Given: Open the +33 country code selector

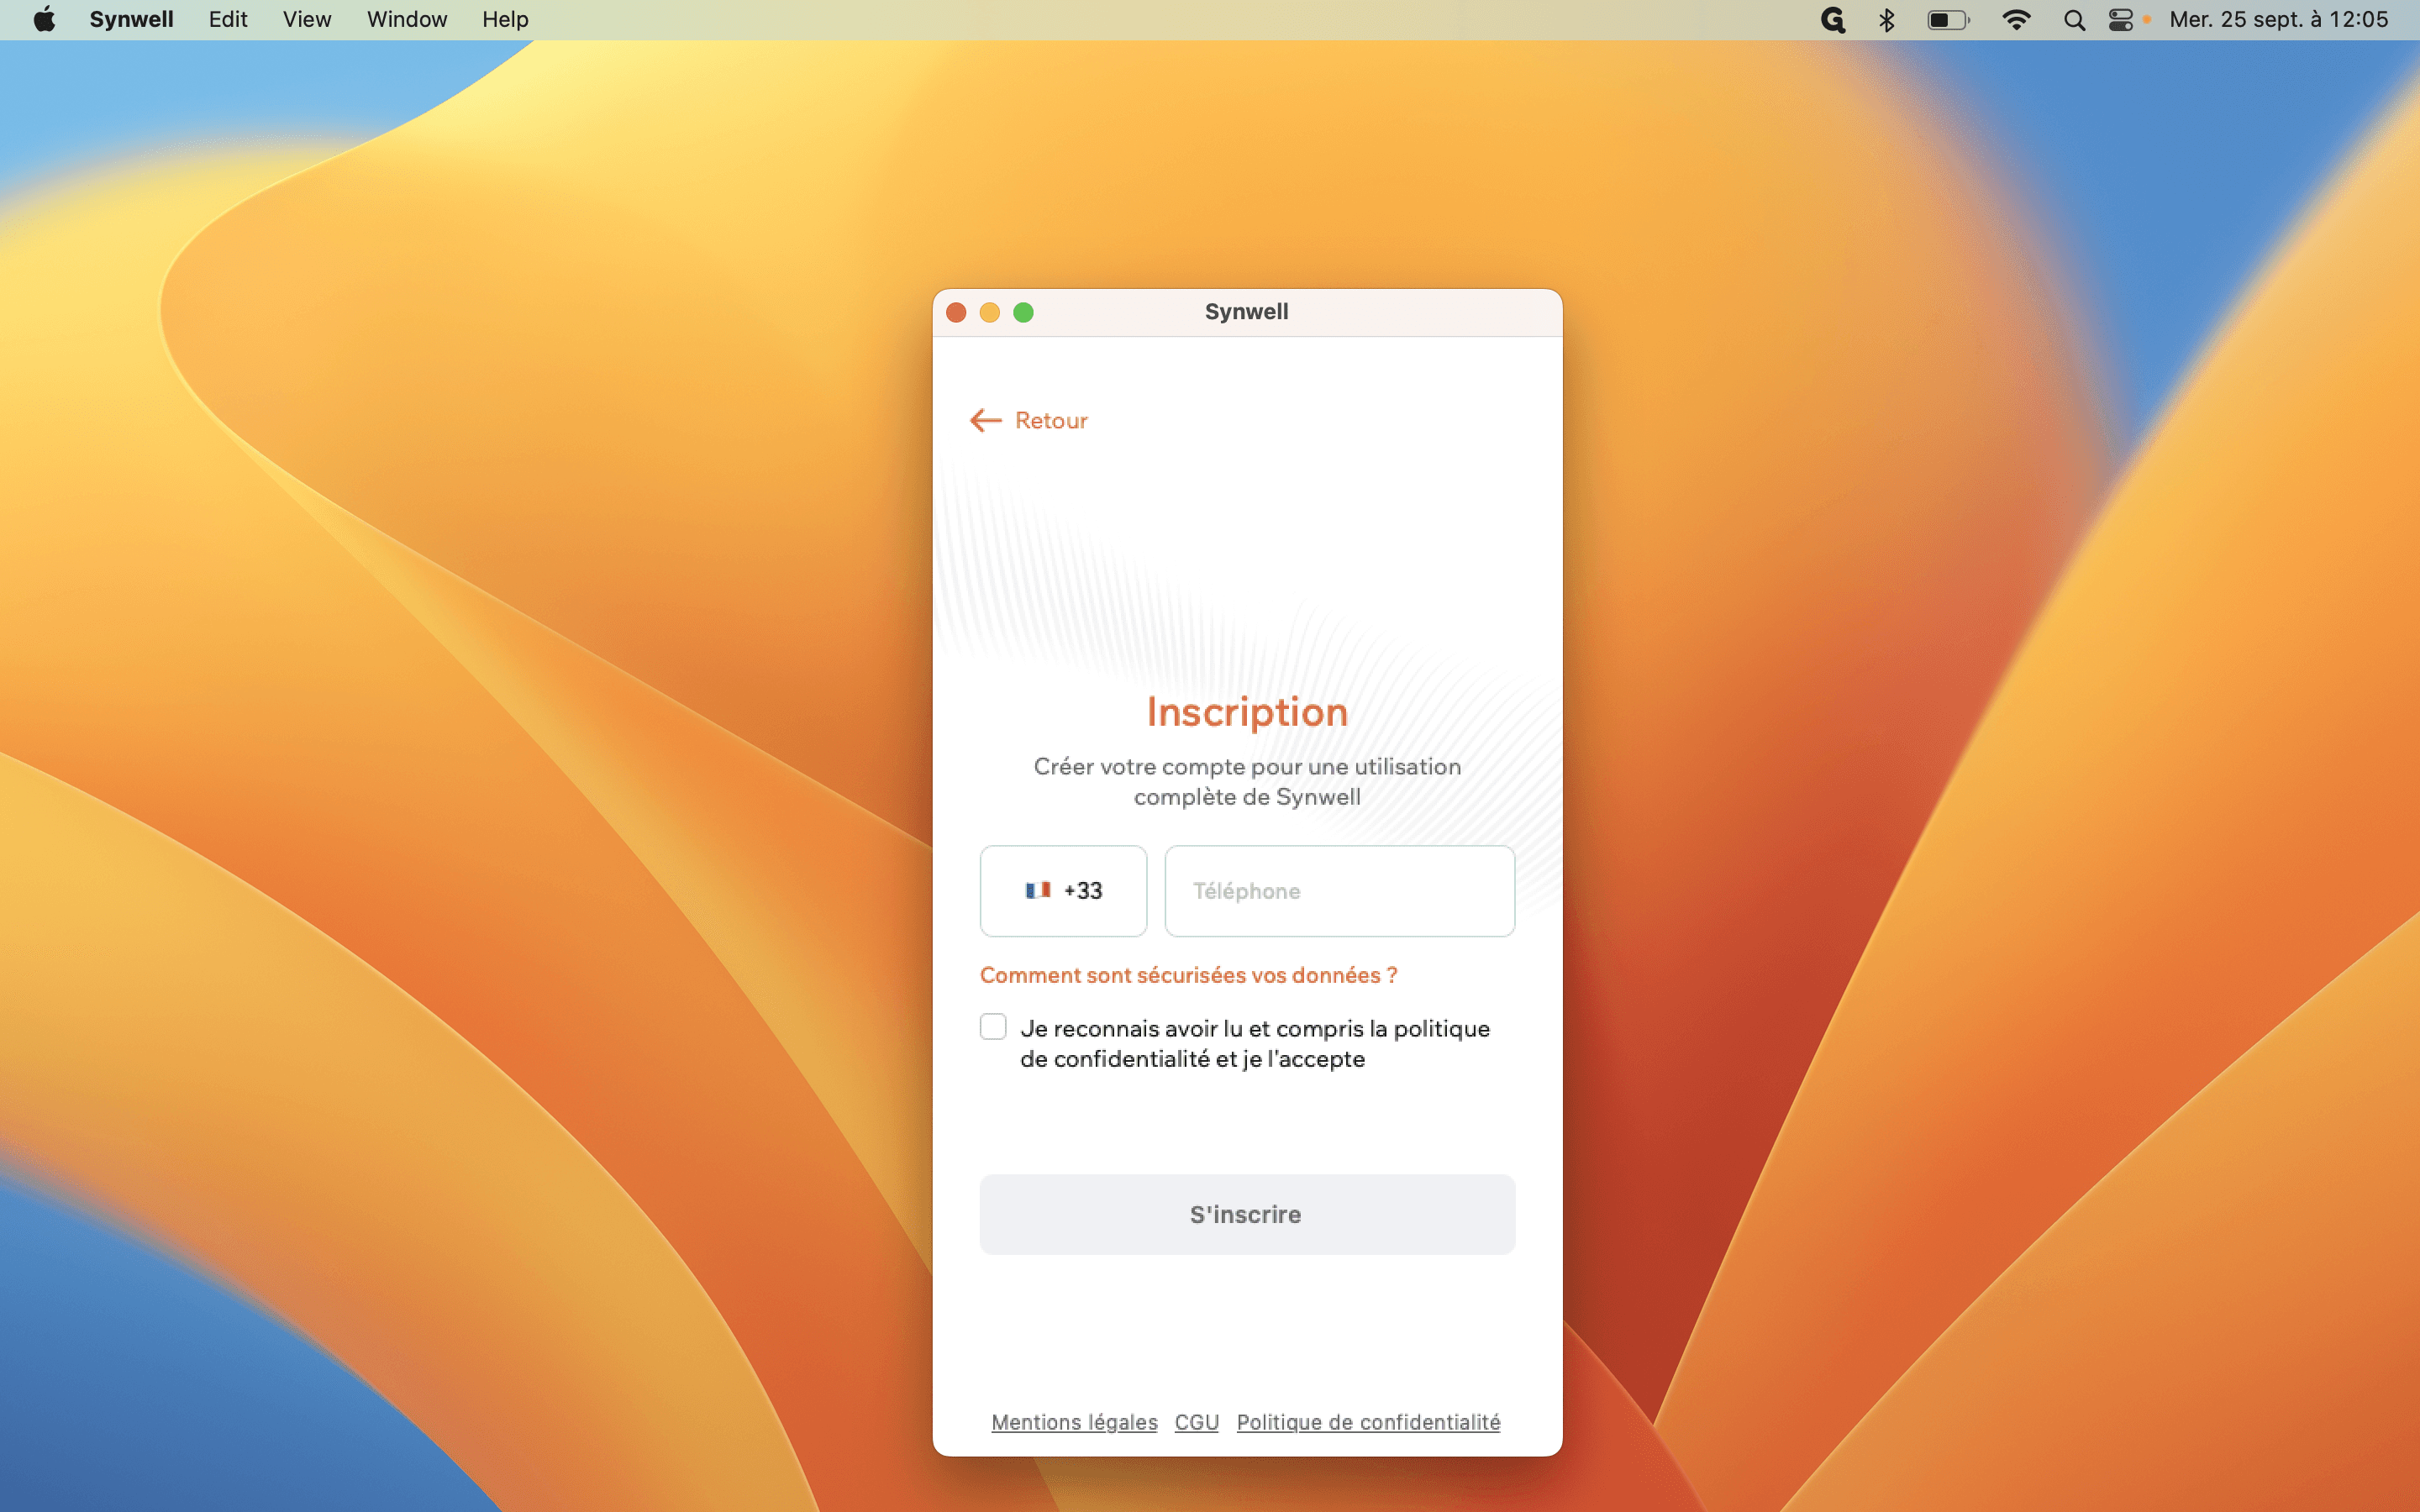Looking at the screenshot, I should [1063, 891].
